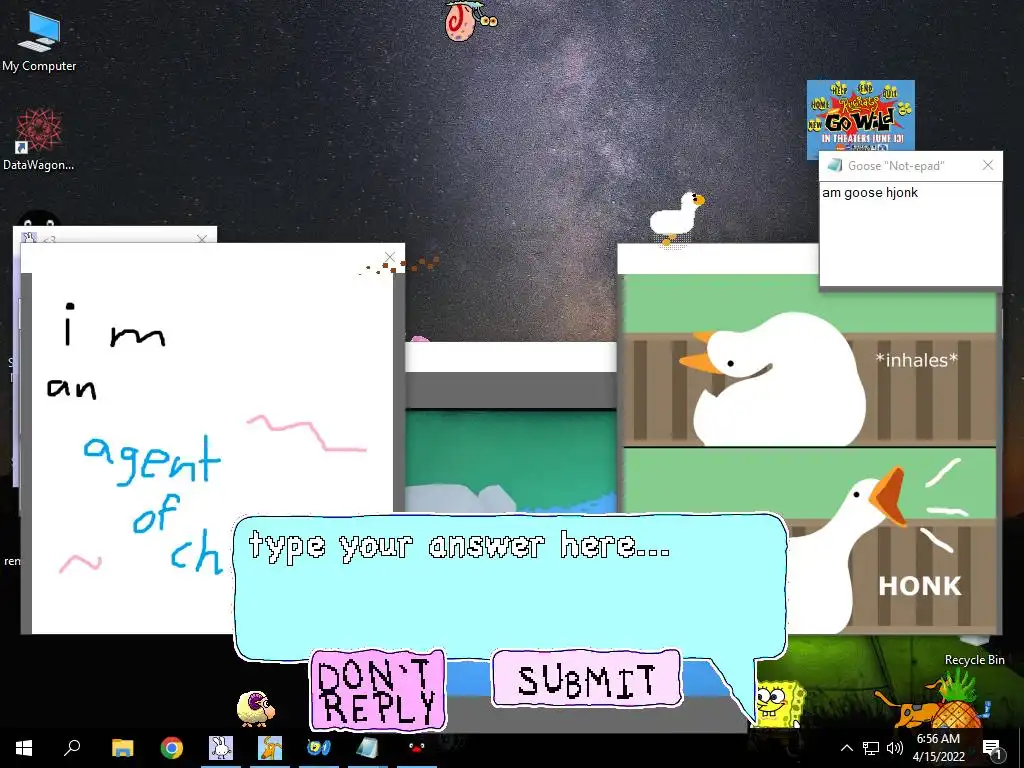Screen dimensions: 1024x768
Task: Launch Google Chrome from taskbar
Action: [x=172, y=748]
